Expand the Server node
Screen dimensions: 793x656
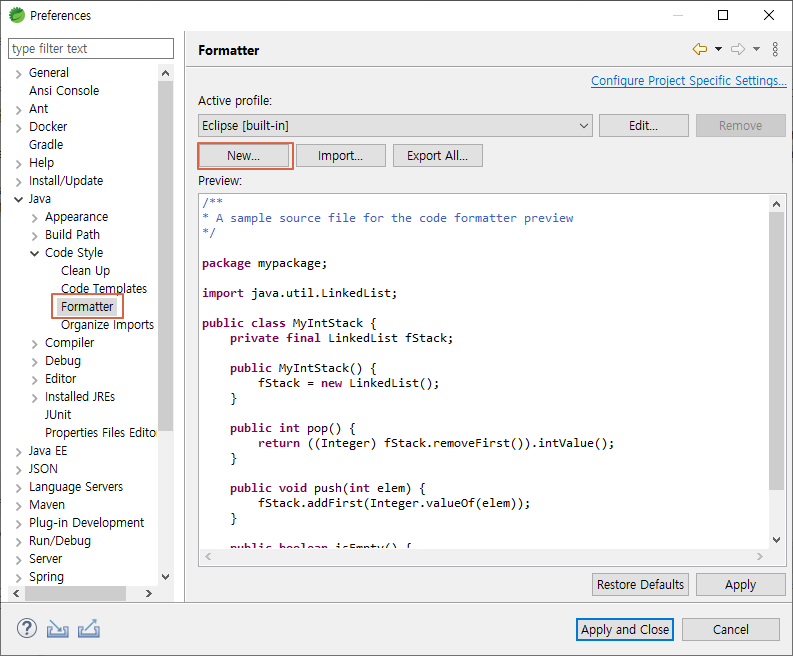18,560
